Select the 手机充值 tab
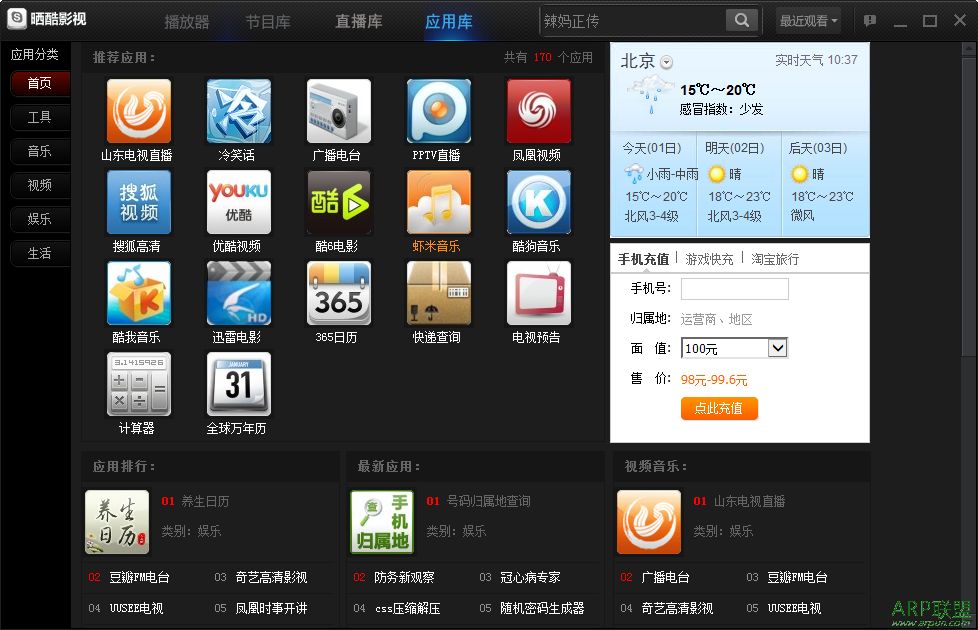Viewport: 978px width, 630px height. (x=643, y=259)
